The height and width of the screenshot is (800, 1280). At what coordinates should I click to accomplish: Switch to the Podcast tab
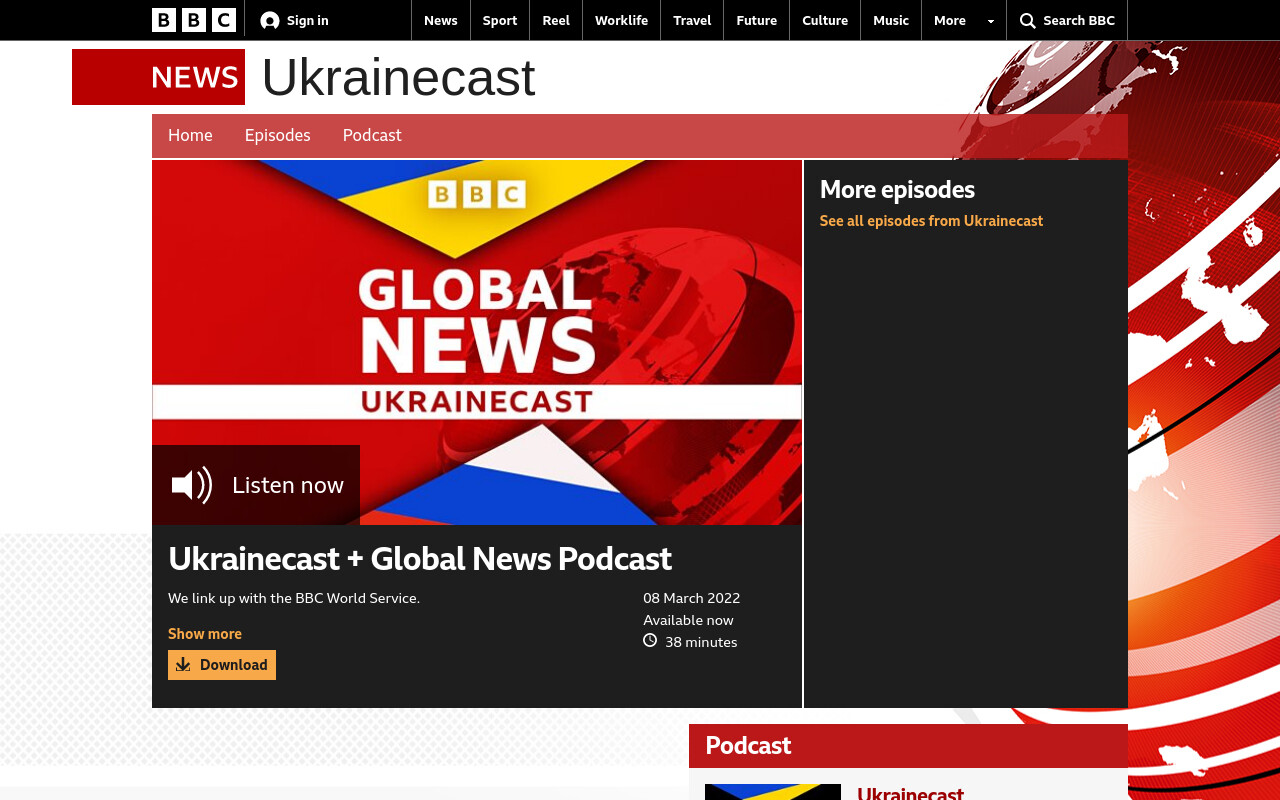click(x=372, y=135)
